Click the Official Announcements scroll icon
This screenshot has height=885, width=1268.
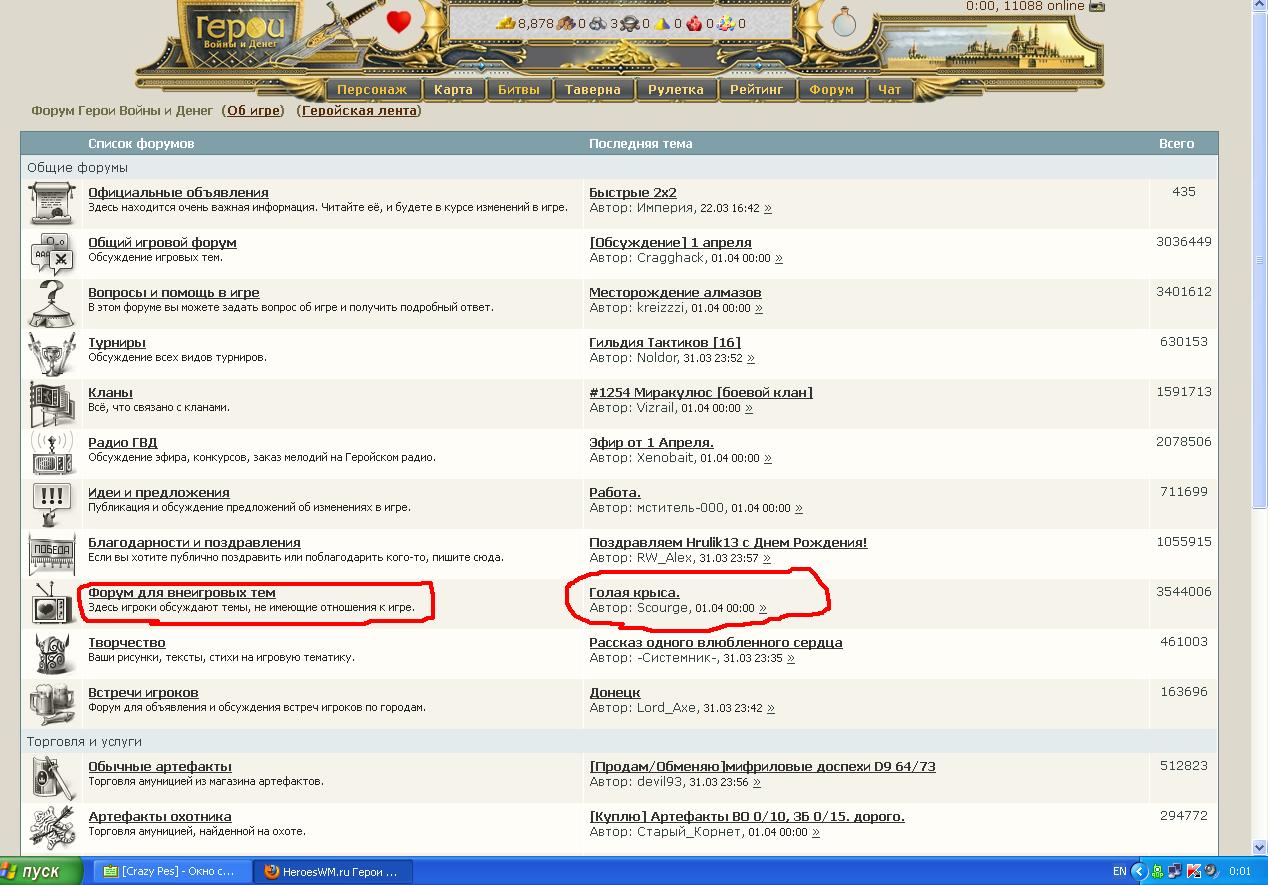click(52, 203)
